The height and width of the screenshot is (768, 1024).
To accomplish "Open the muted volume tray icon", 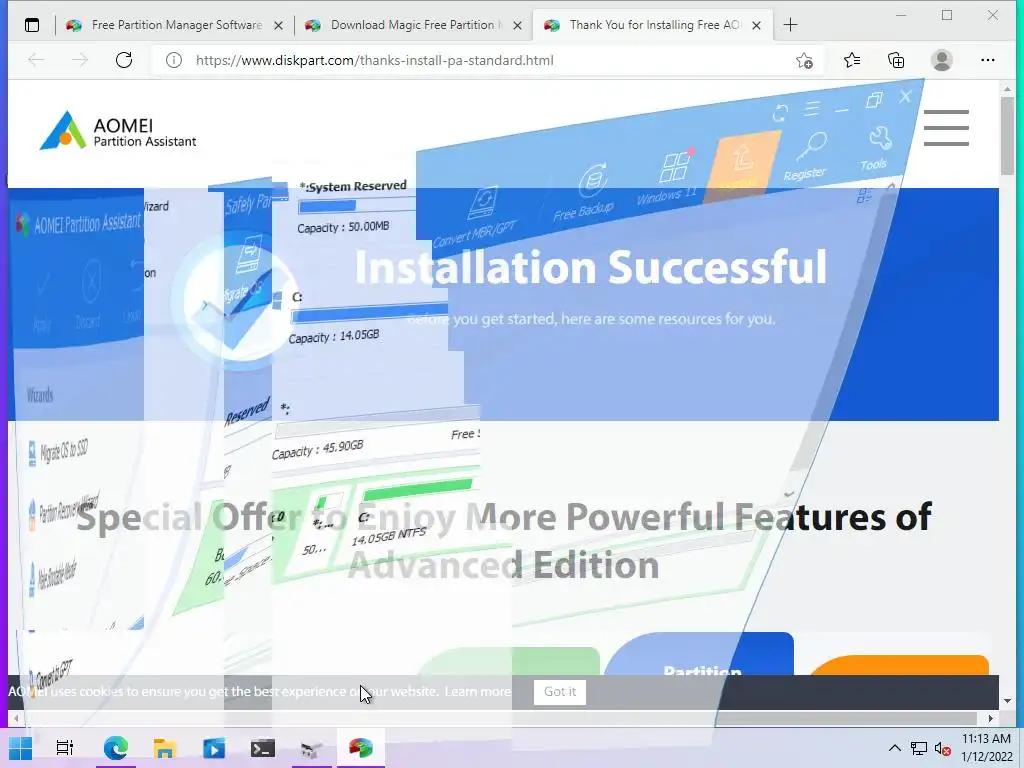I will coord(942,748).
